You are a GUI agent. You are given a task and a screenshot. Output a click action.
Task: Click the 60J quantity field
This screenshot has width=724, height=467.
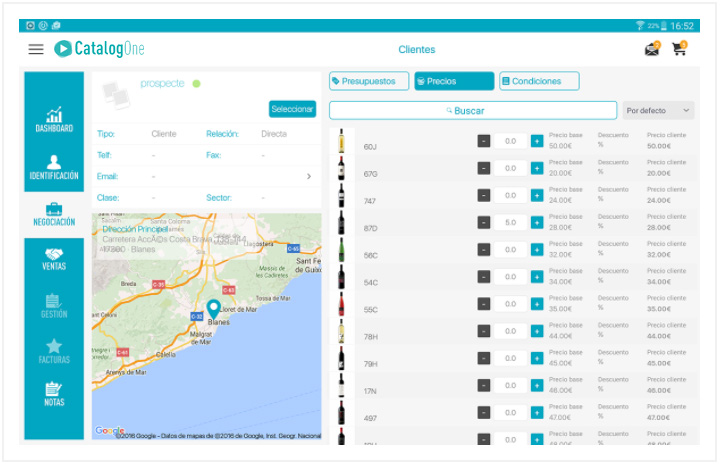point(510,141)
